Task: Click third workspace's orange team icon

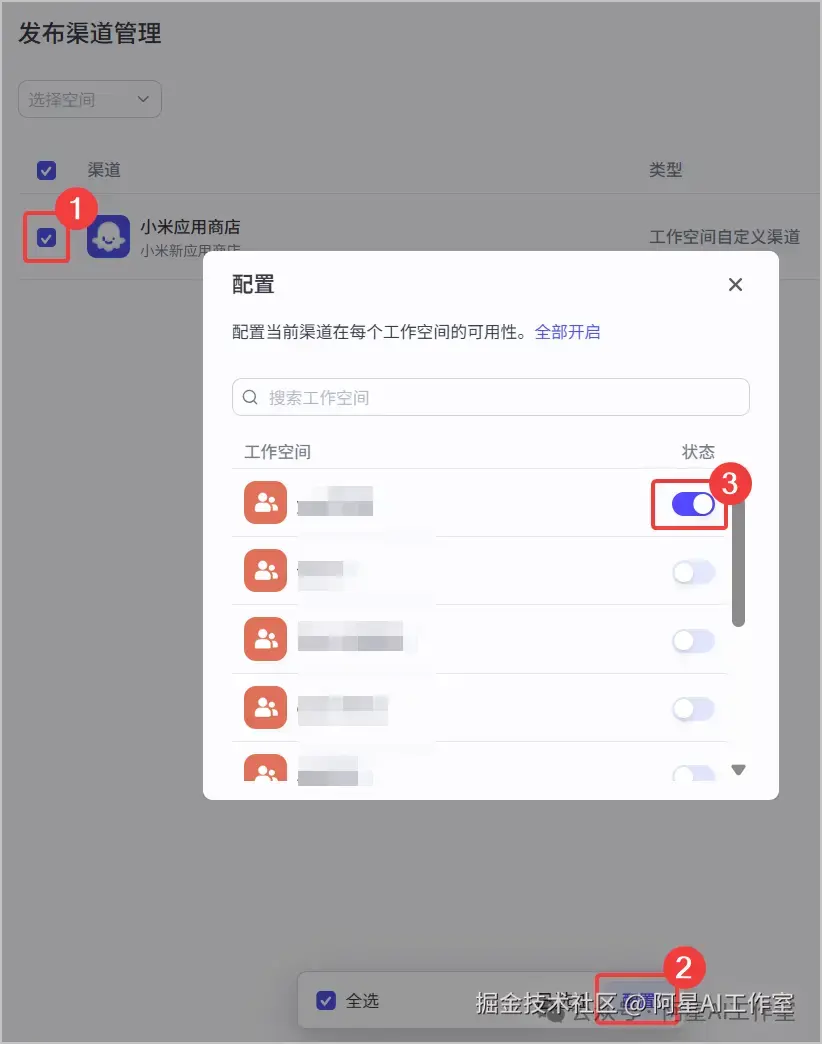Action: (x=266, y=639)
